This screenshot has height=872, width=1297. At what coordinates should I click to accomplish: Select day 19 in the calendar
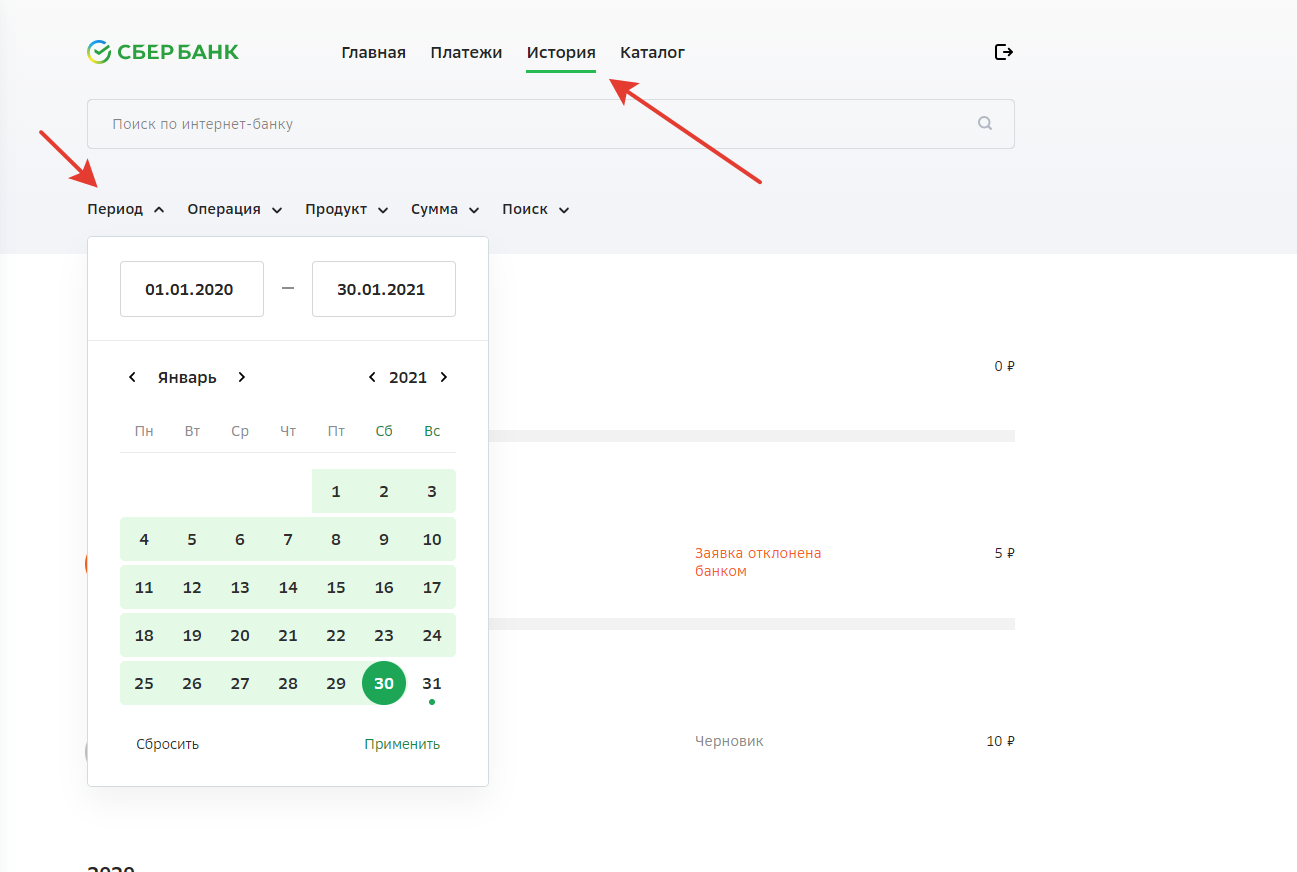click(x=192, y=635)
